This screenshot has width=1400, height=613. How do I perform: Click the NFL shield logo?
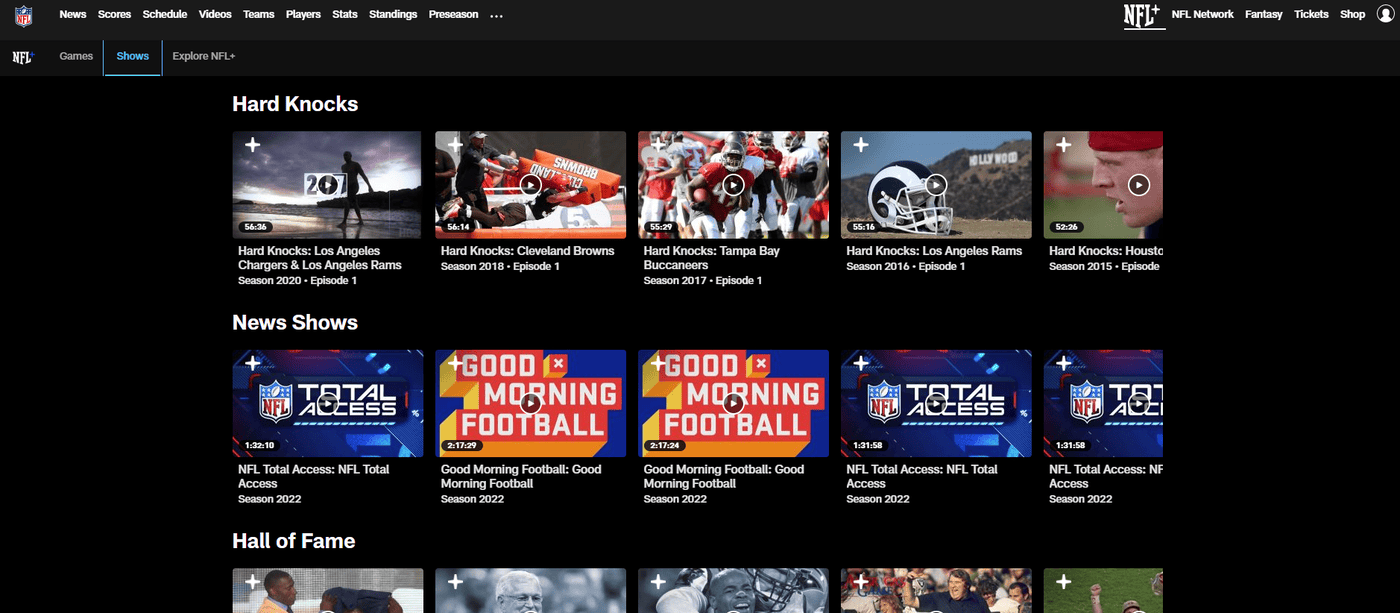(22, 14)
